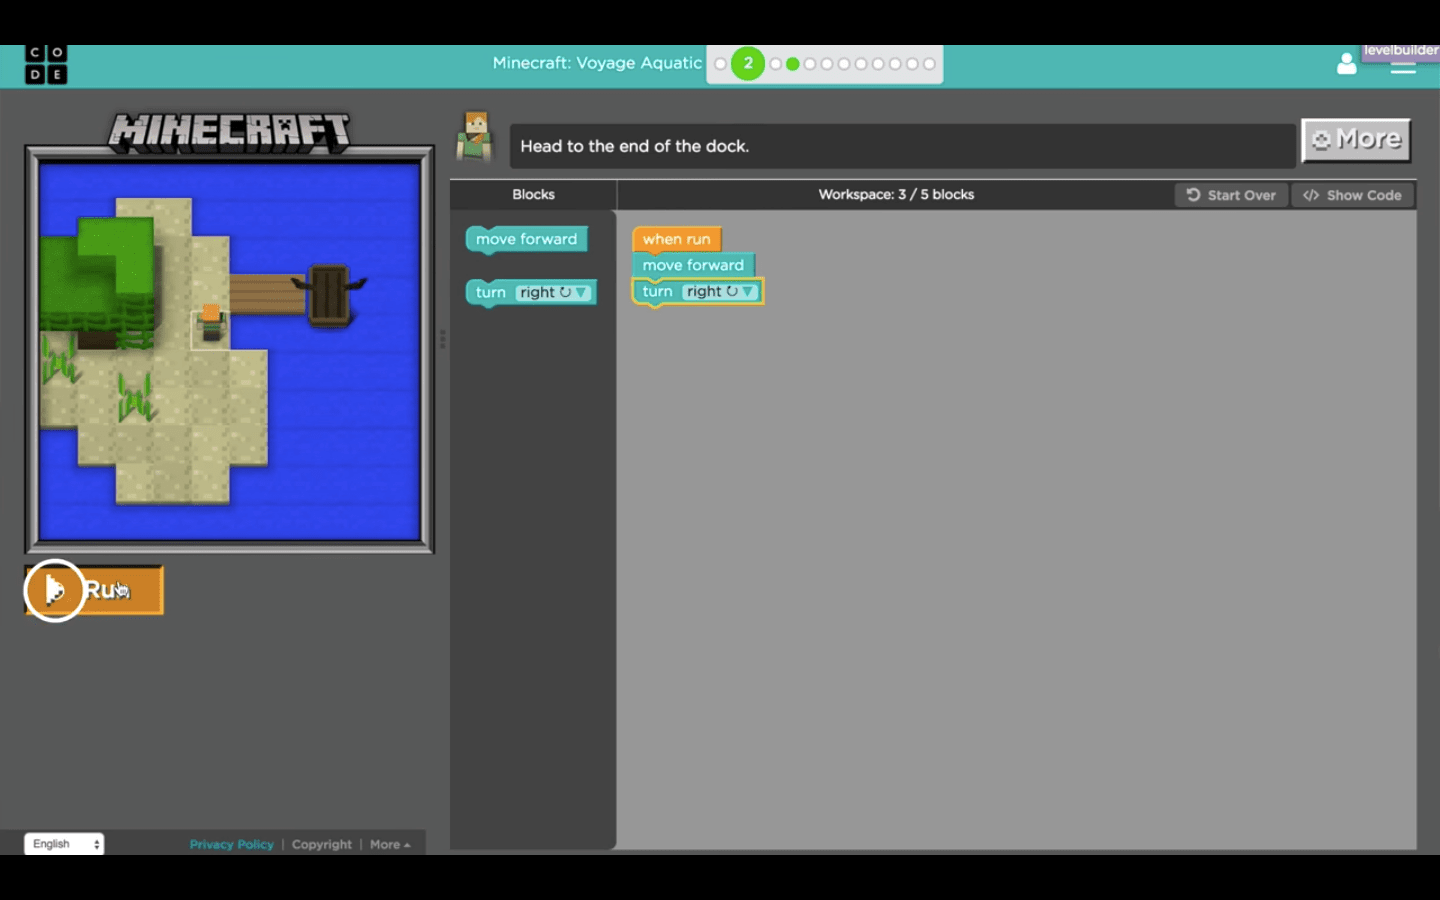This screenshot has height=900, width=1440.
Task: Jump to the last progress dot
Action: pos(929,64)
